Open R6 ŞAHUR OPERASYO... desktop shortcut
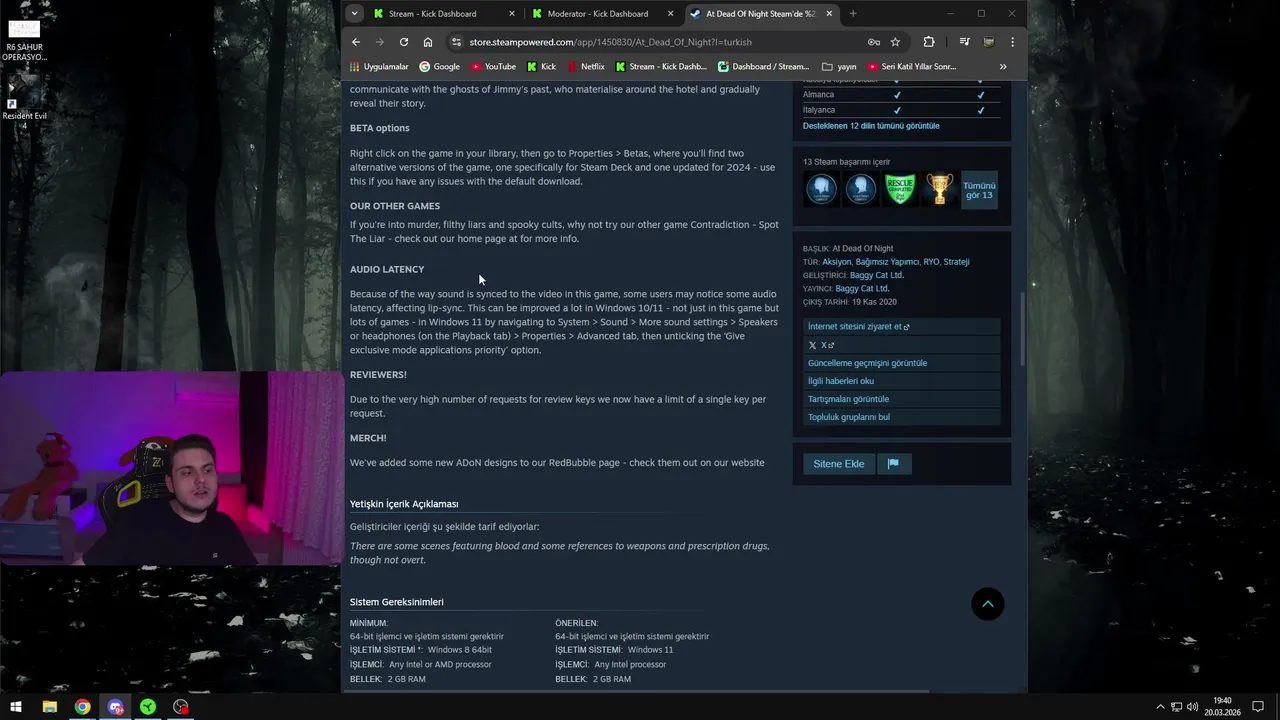This screenshot has width=1280, height=720. click(24, 40)
